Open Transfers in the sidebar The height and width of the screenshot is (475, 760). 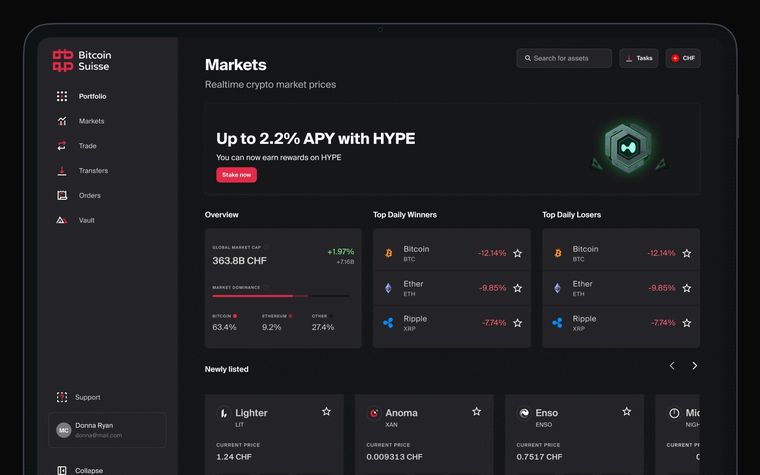[x=94, y=171]
